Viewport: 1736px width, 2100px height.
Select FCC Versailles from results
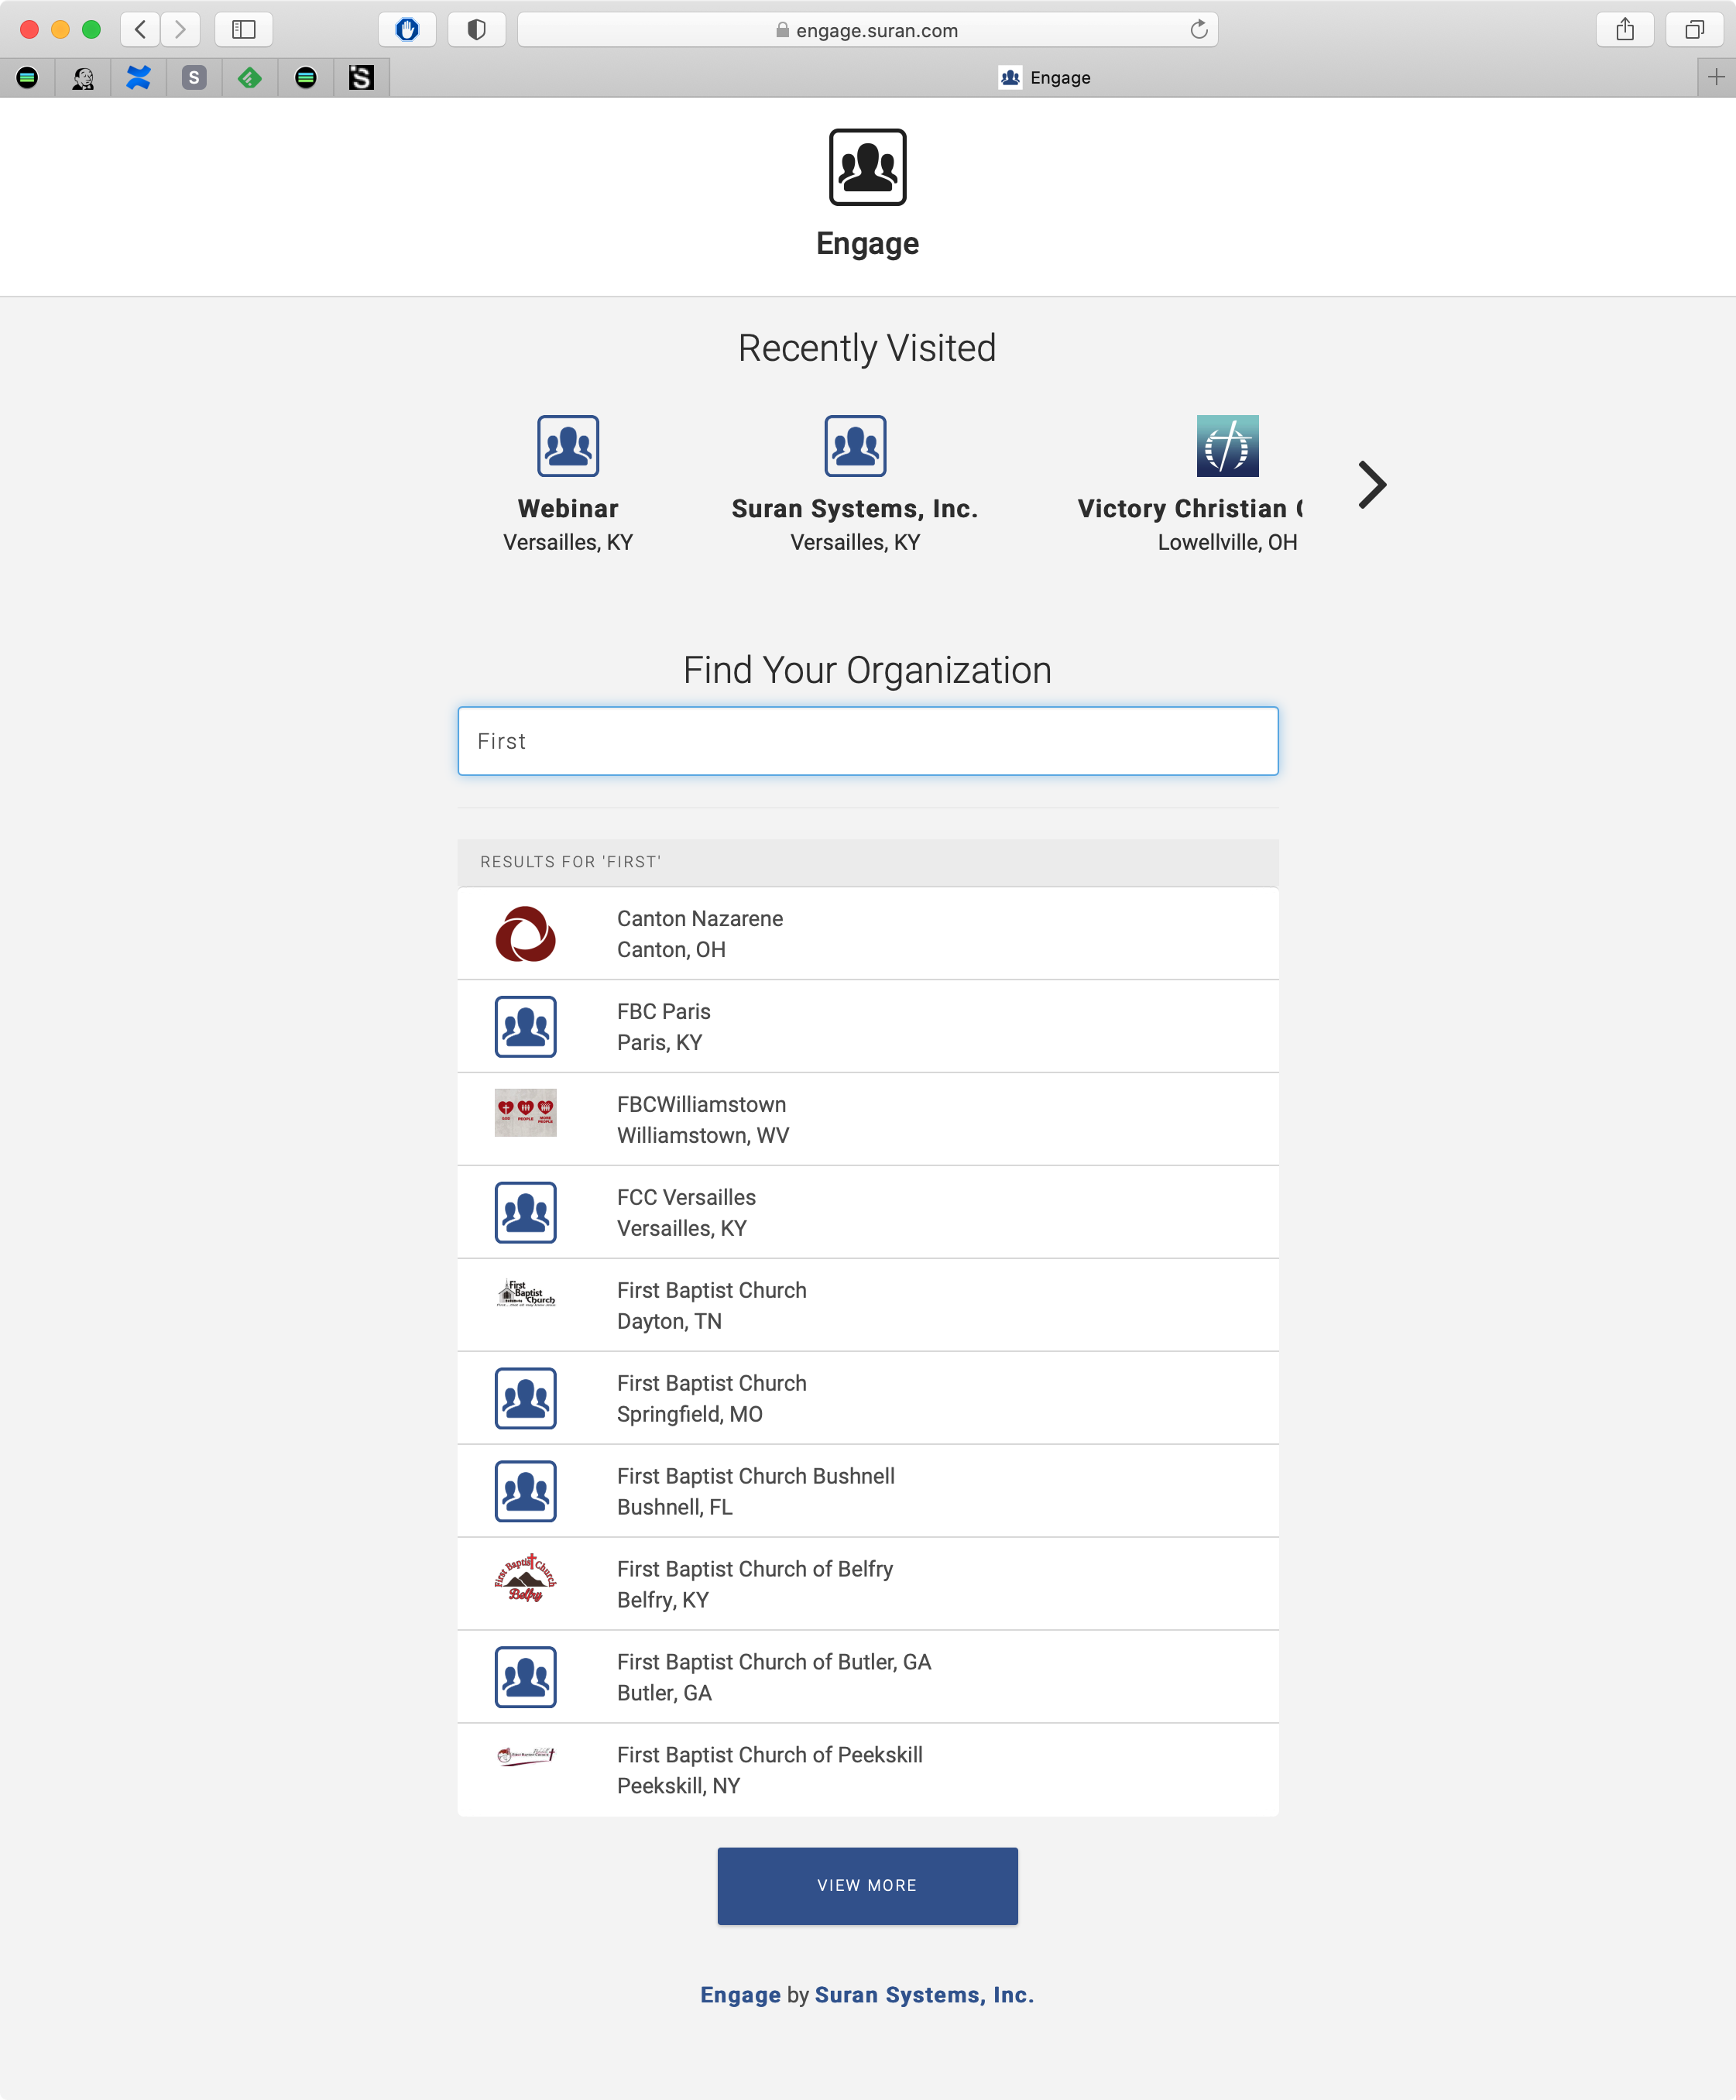point(686,1212)
